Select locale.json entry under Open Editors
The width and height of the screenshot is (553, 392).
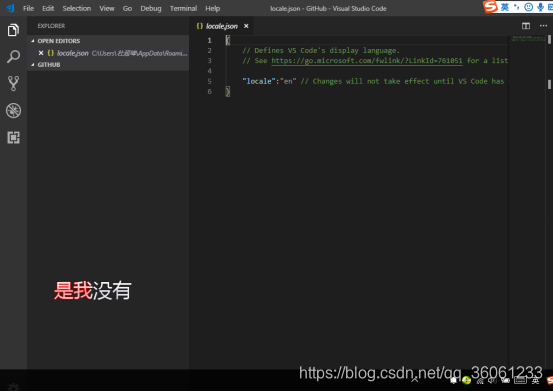tap(108, 53)
